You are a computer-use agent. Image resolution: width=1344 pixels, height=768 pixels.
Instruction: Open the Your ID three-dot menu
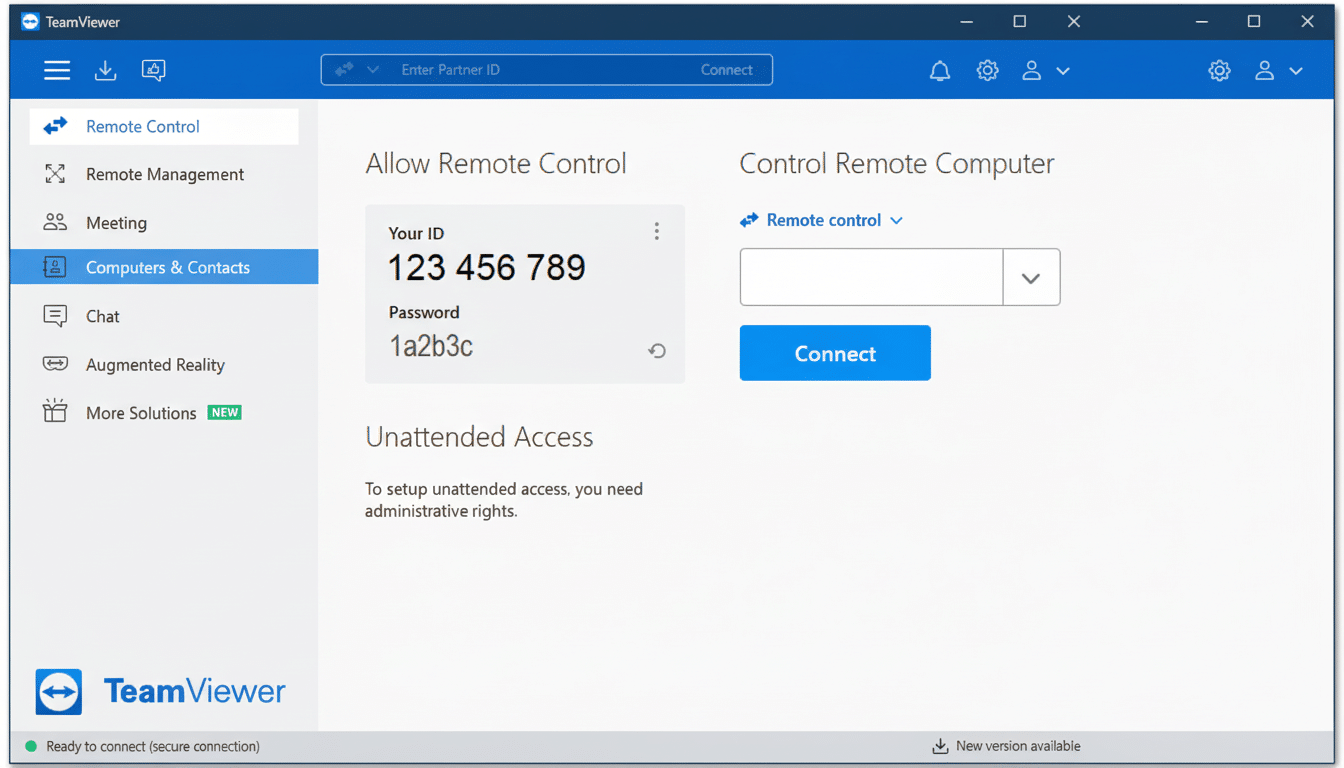point(657,230)
